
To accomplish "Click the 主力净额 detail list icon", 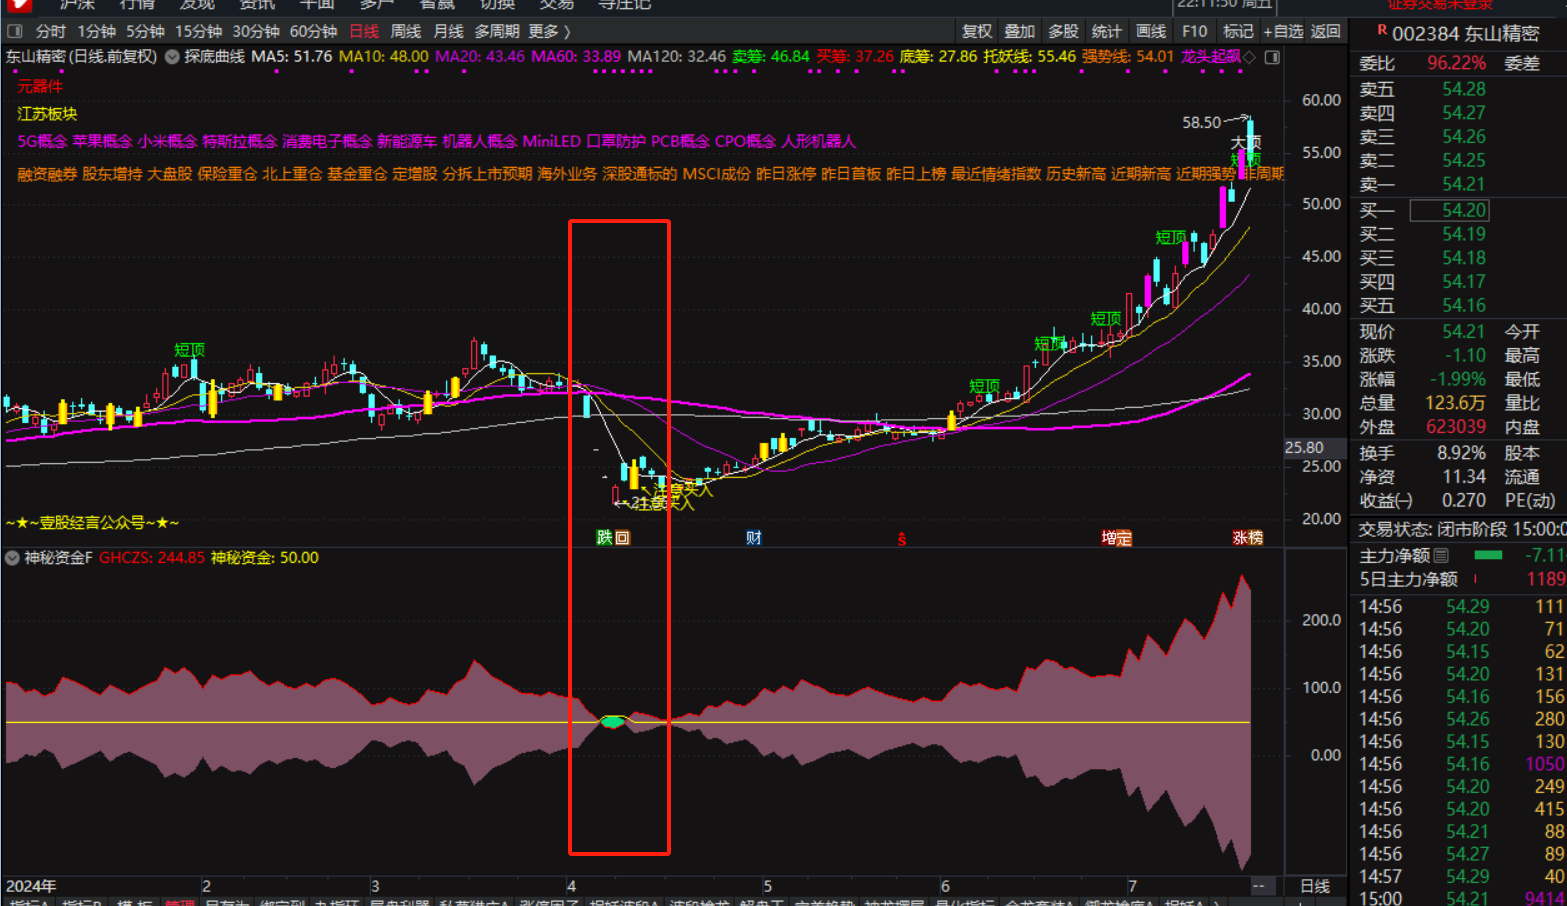I will (1441, 555).
